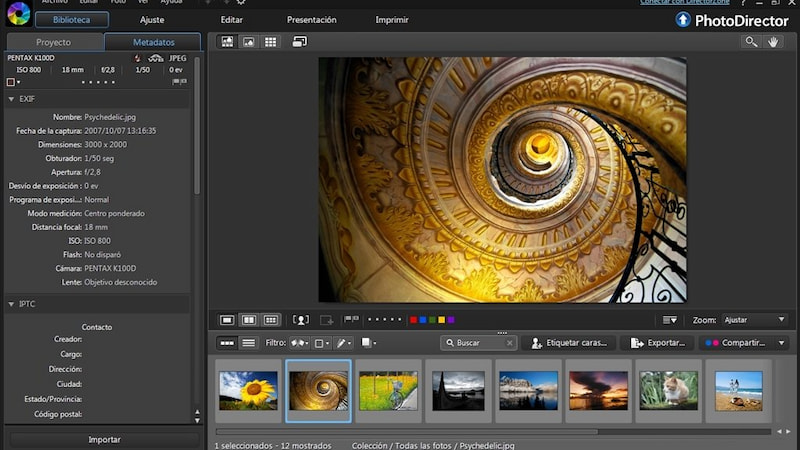Enable compare two photos view
Image resolution: width=800 pixels, height=450 pixels.
pos(248,320)
